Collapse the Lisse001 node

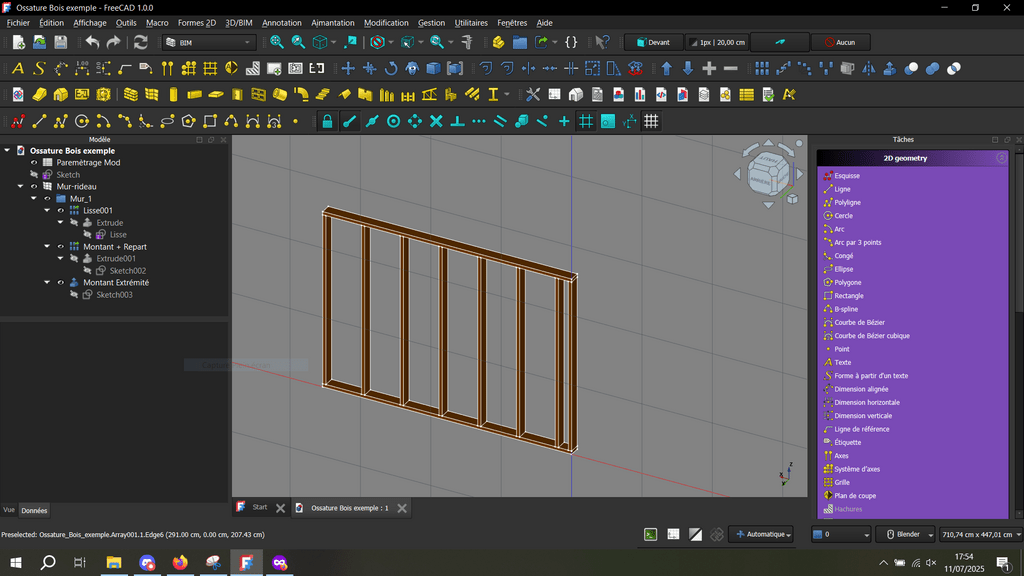47,210
